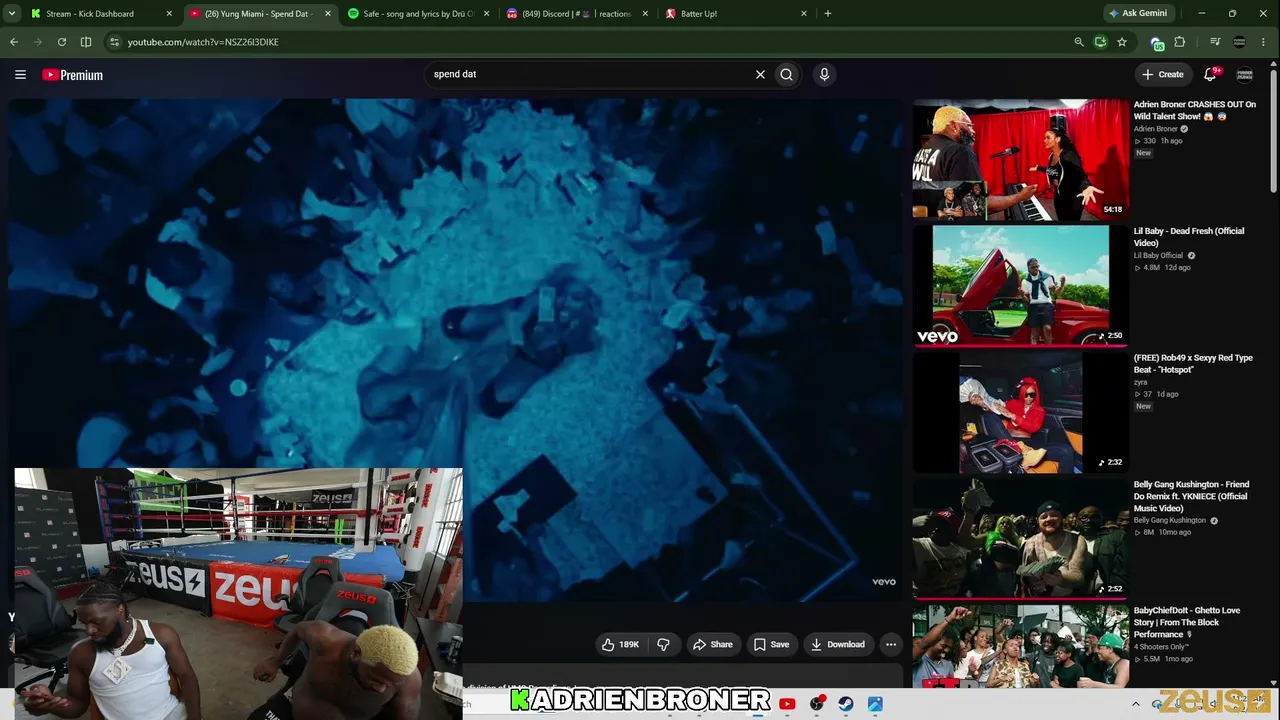Visit the Adrien Broner channel link
Viewport: 1280px width, 720px height.
click(x=1156, y=129)
